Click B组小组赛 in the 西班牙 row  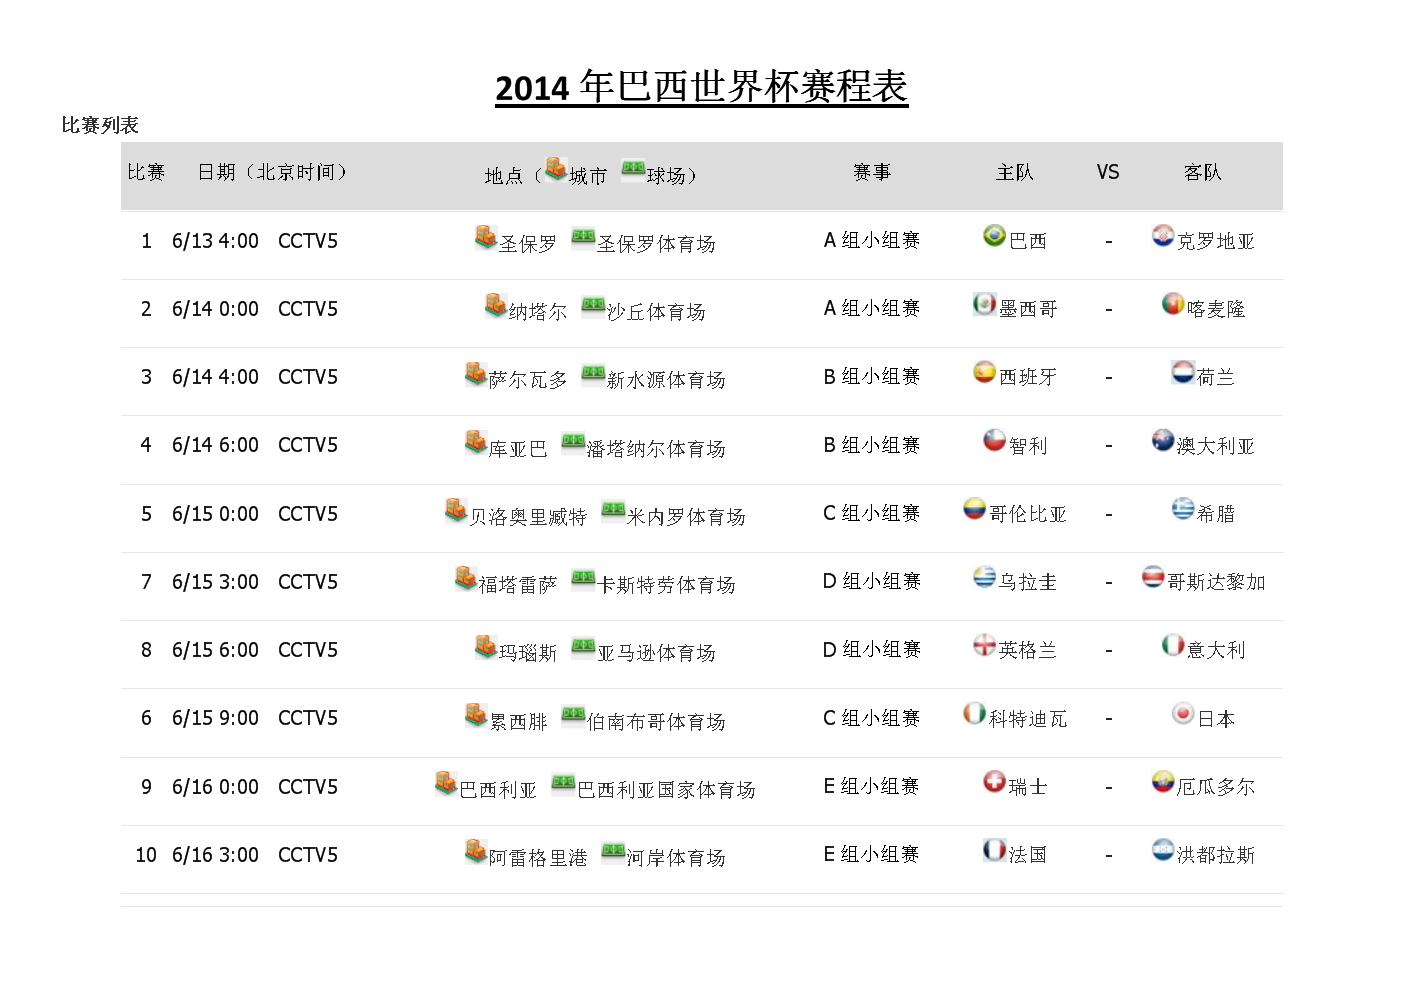(871, 376)
